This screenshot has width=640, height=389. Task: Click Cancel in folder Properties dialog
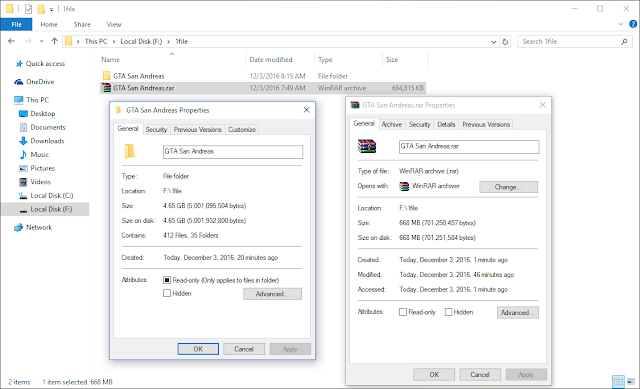(x=244, y=349)
